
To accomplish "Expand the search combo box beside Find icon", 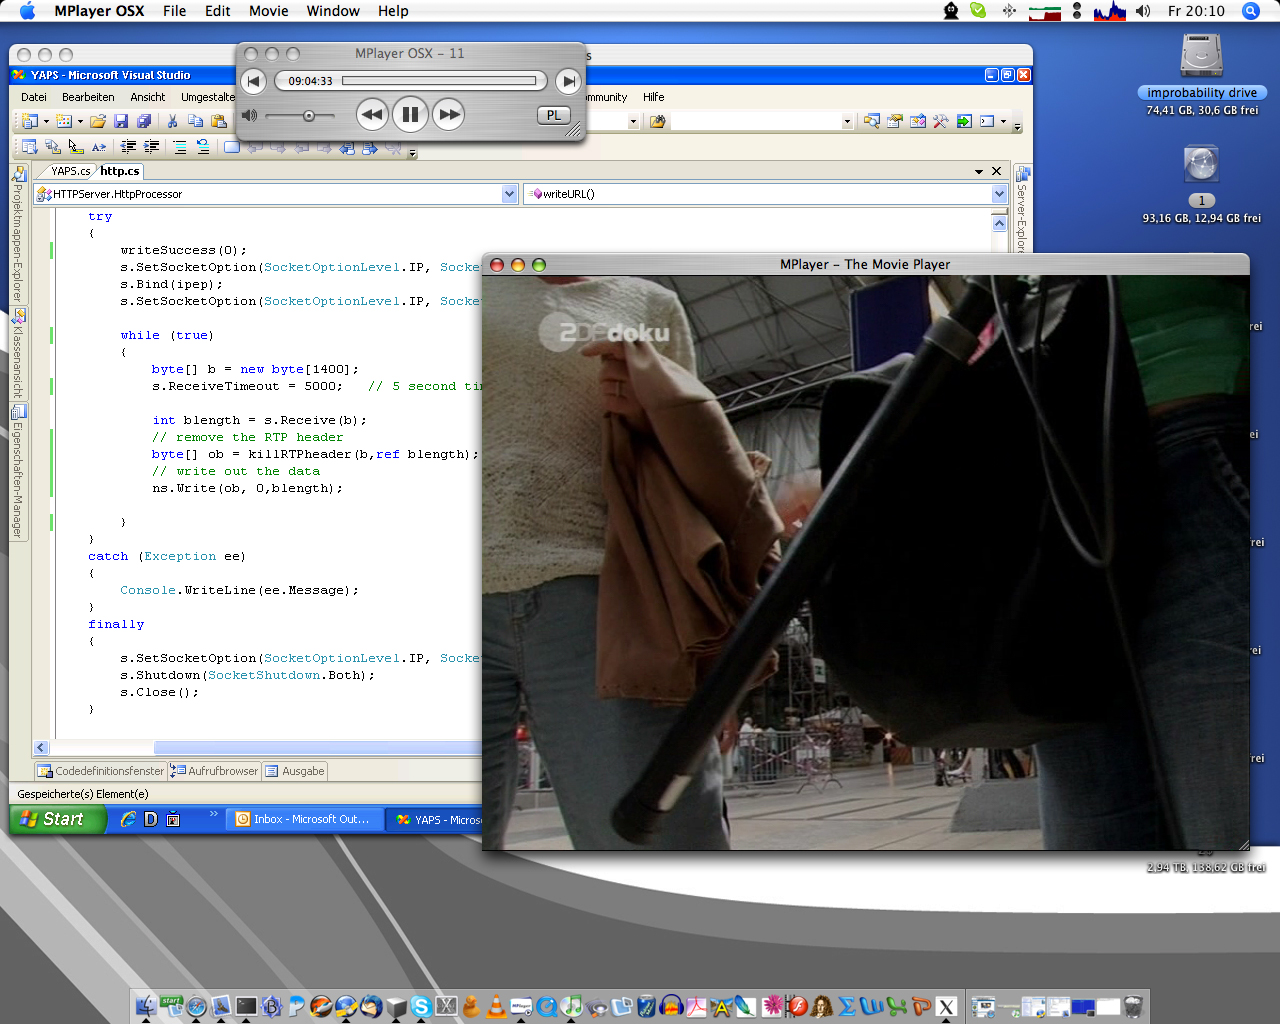I will [x=847, y=122].
